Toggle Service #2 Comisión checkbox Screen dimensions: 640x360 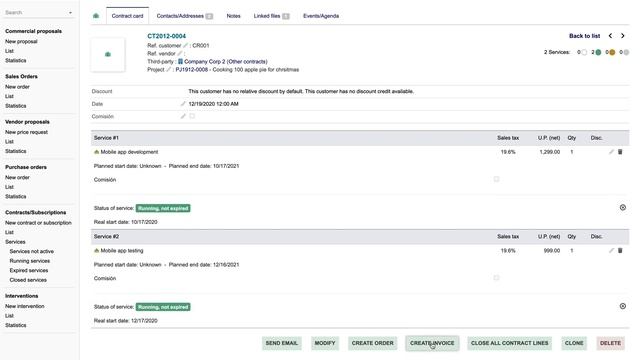point(496,278)
